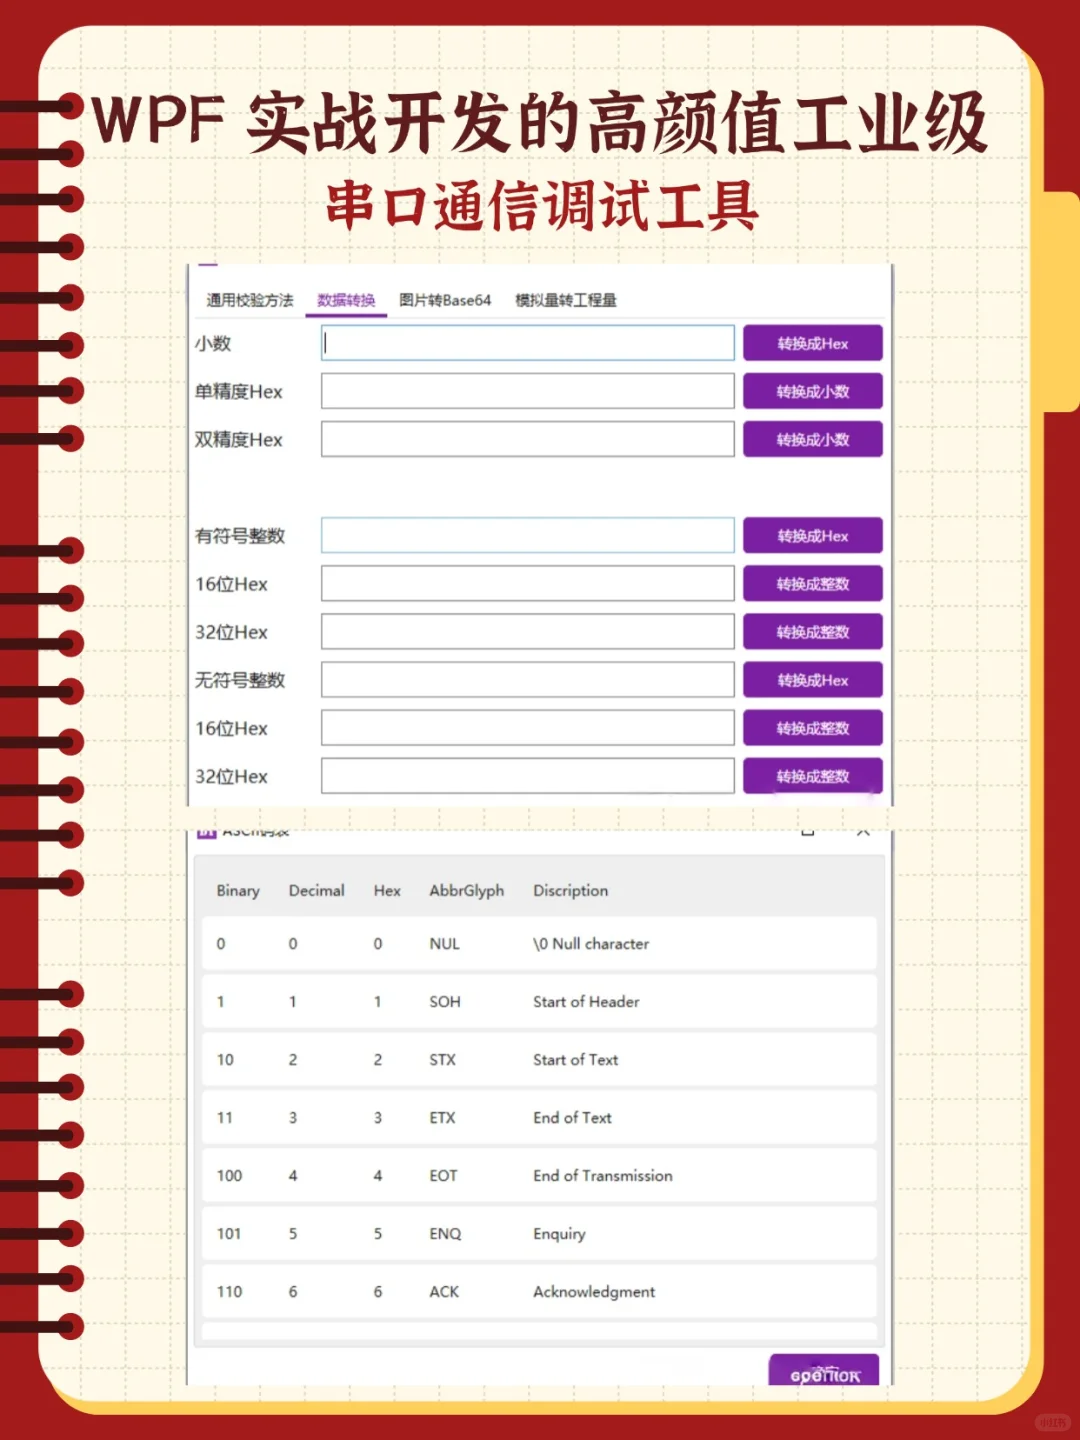Viewport: 1080px width, 1440px height.
Task: Click 转换成小数 beside 单精度Hex
Action: [x=812, y=391]
